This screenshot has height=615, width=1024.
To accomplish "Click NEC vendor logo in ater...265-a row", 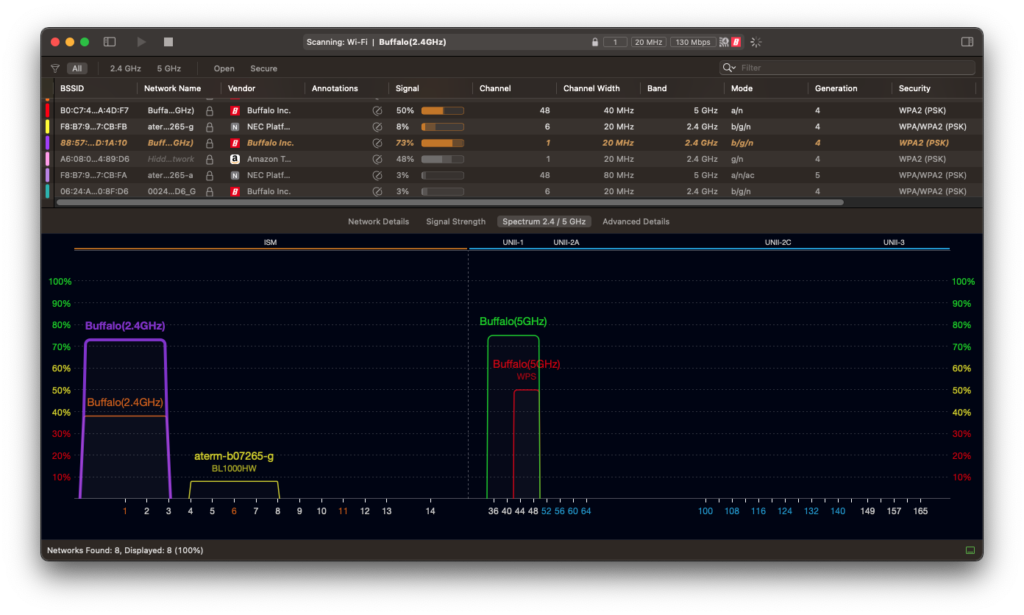I will click(235, 176).
